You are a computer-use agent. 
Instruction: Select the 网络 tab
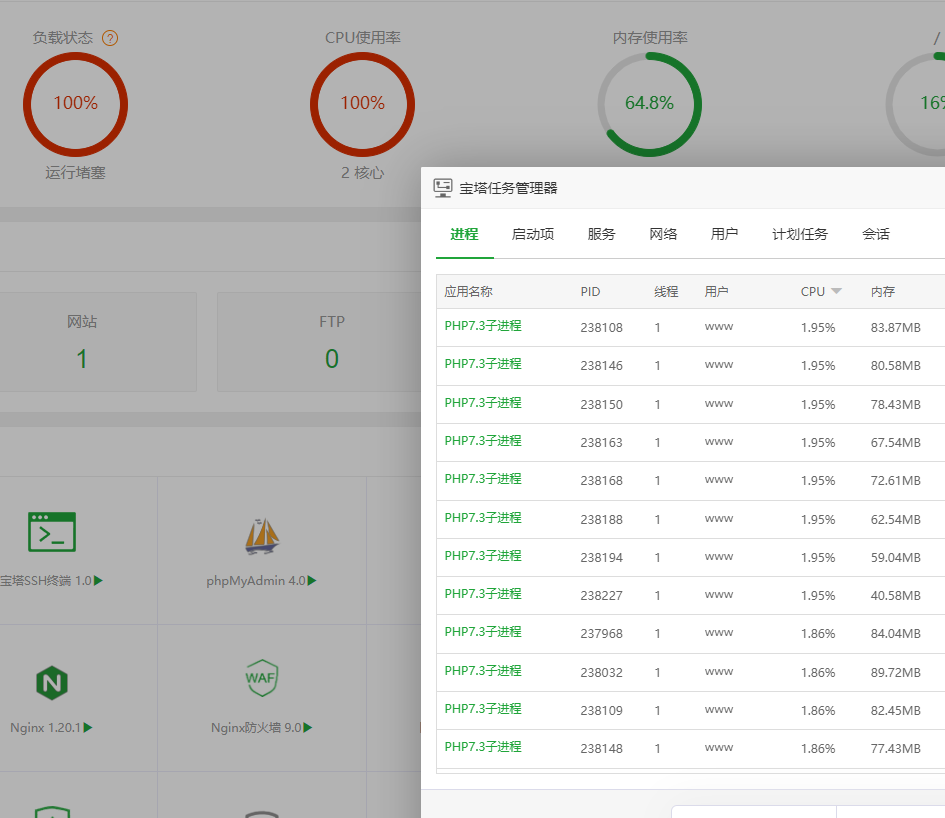(663, 234)
